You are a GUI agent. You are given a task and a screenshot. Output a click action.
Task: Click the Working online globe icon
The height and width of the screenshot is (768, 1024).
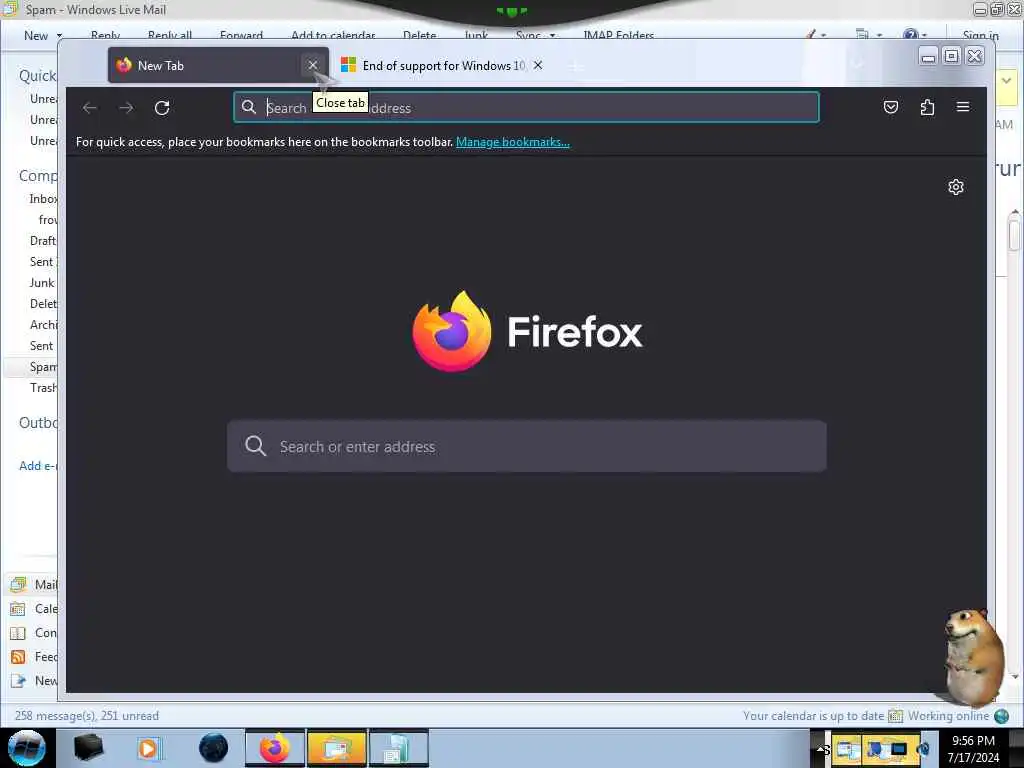pos(1002,716)
